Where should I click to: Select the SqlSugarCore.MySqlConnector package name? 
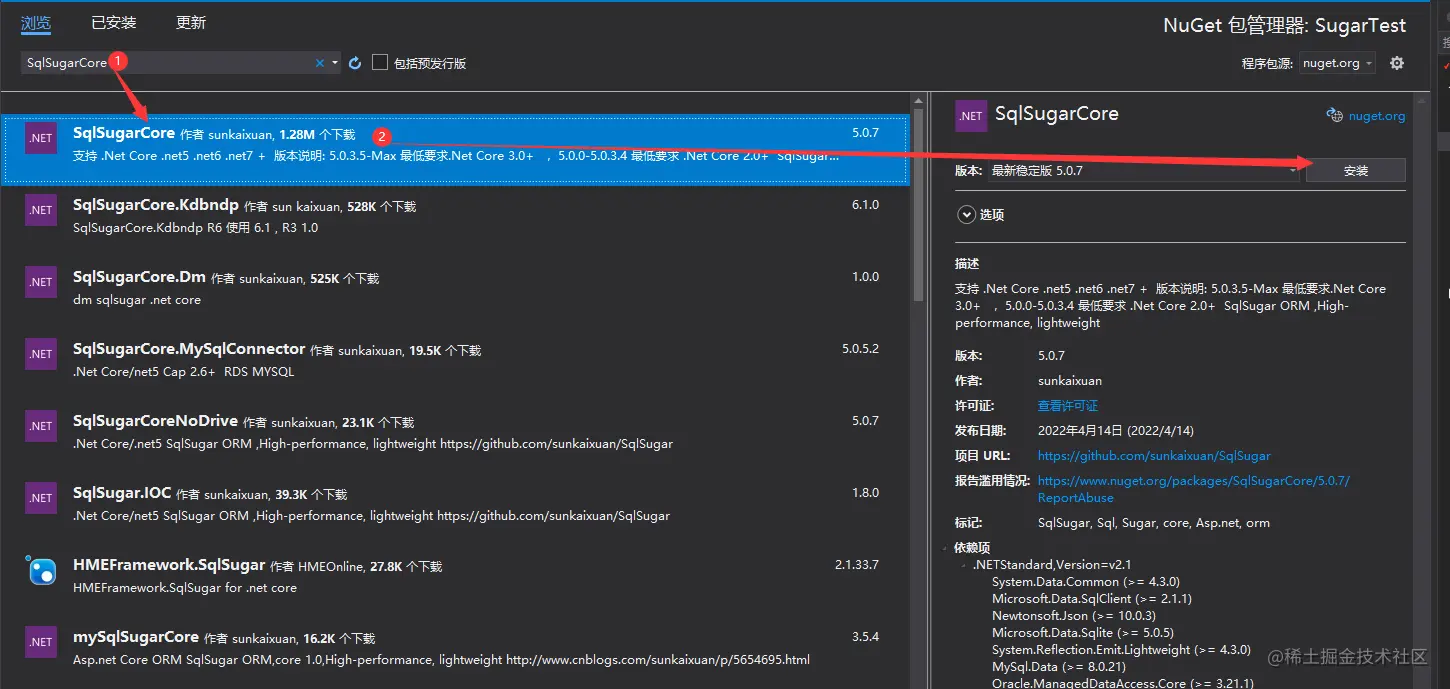point(189,349)
